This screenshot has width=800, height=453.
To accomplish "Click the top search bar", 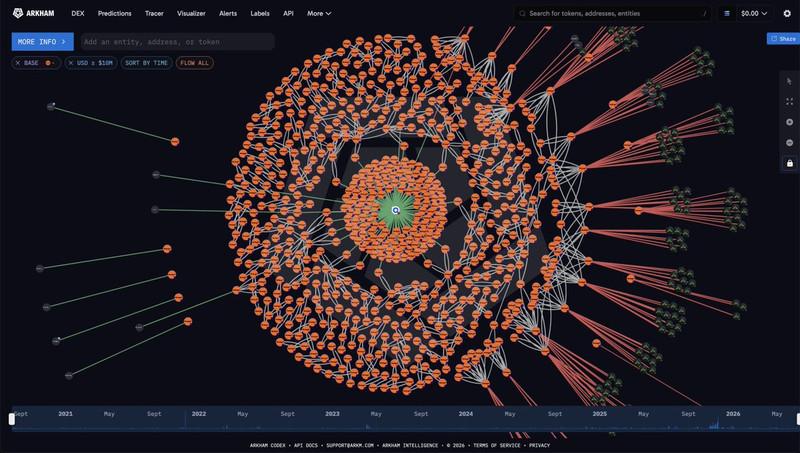I will click(x=612, y=13).
